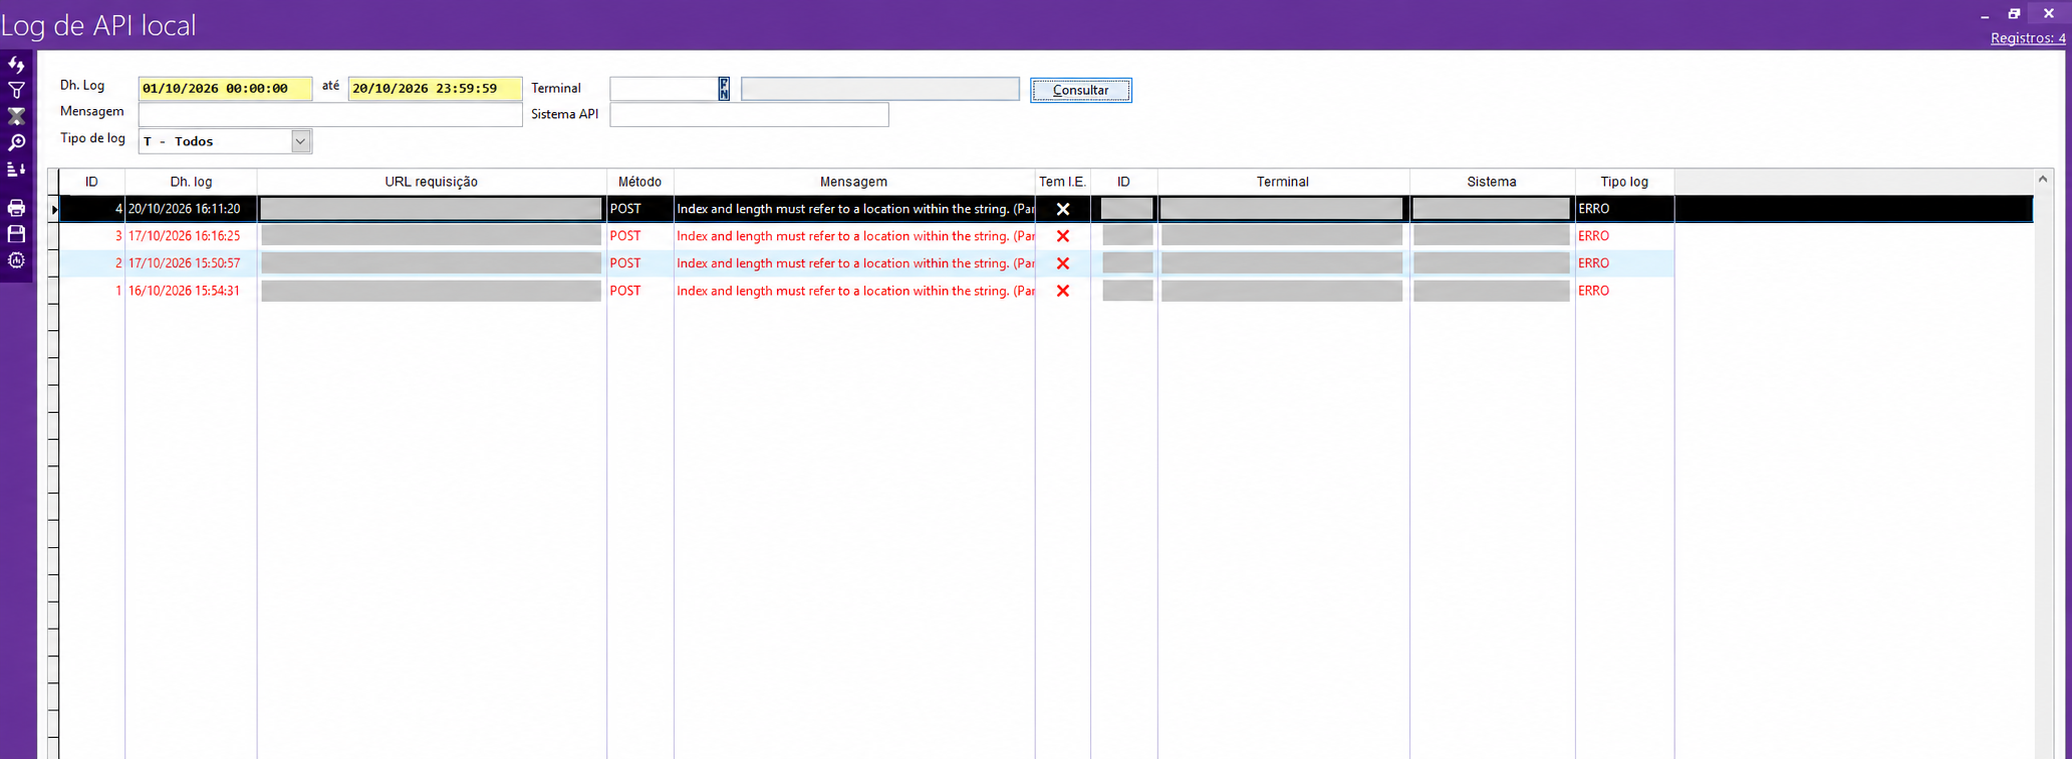Open the filter funnel icon
This screenshot has width=2072, height=759.
16,91
